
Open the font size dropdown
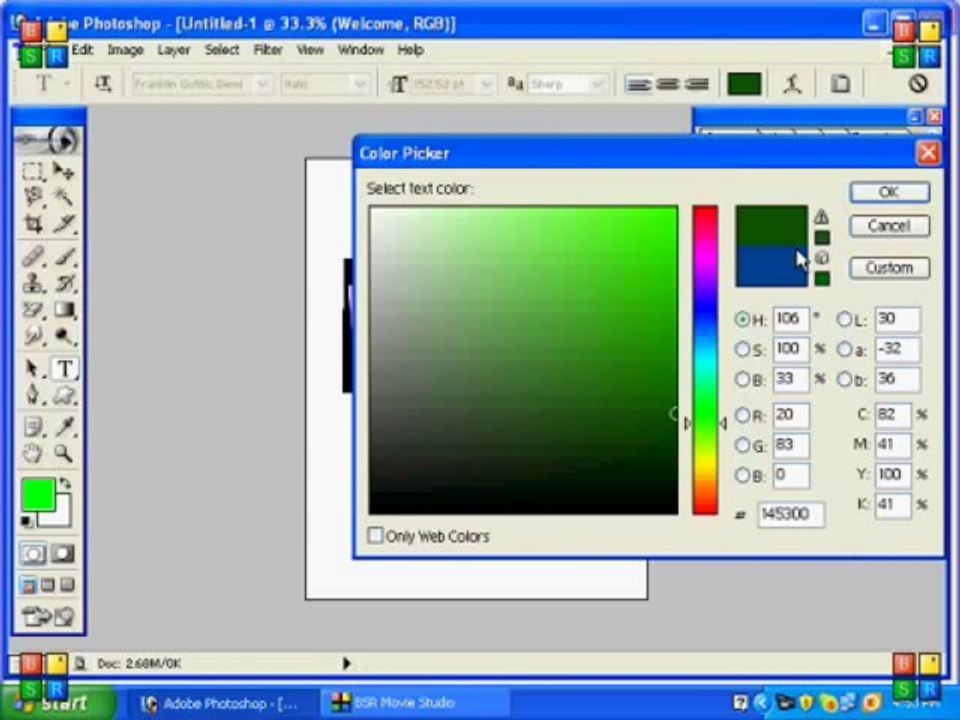[x=487, y=84]
